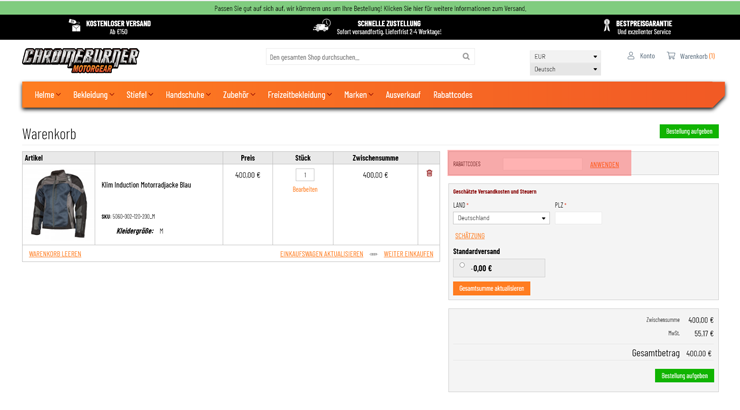The height and width of the screenshot is (410, 740).
Task: Open the Konto account icon
Action: coord(631,56)
